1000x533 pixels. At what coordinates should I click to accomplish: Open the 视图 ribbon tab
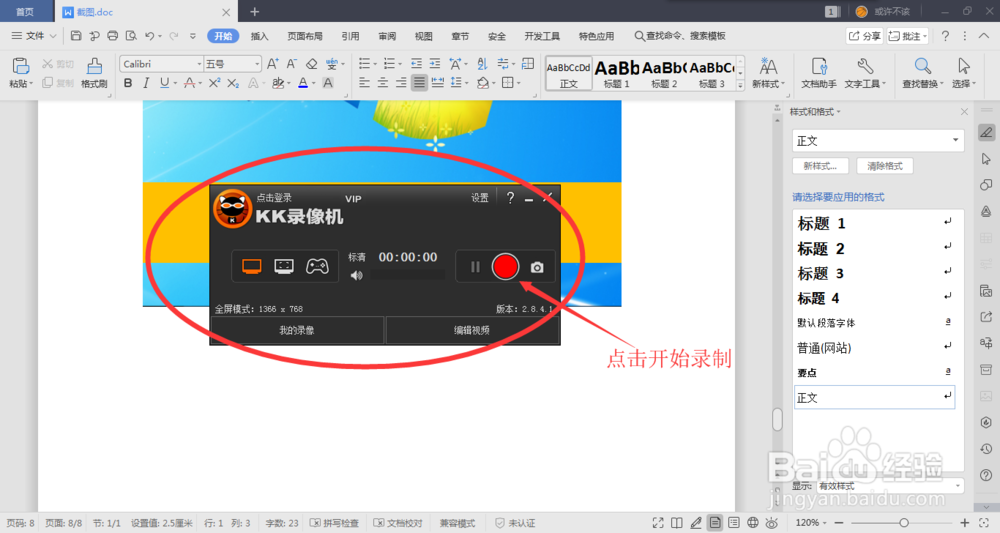coord(423,36)
